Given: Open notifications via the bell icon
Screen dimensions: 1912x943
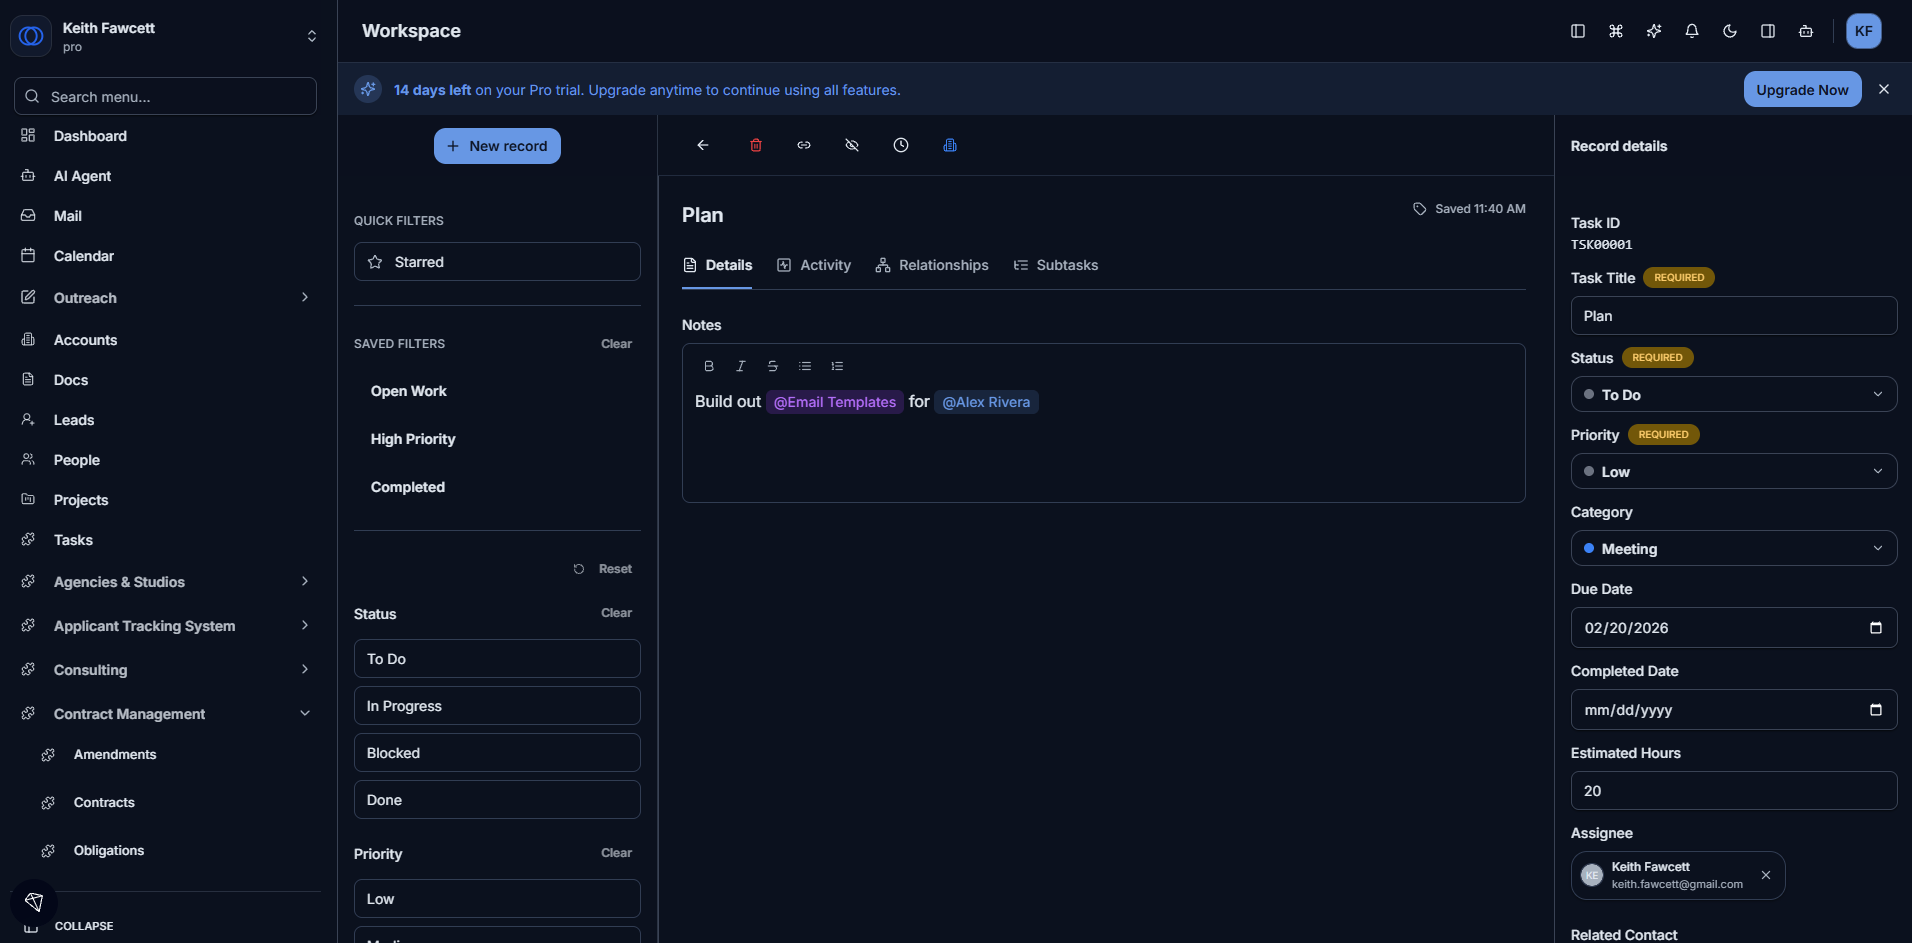Looking at the screenshot, I should pos(1692,31).
